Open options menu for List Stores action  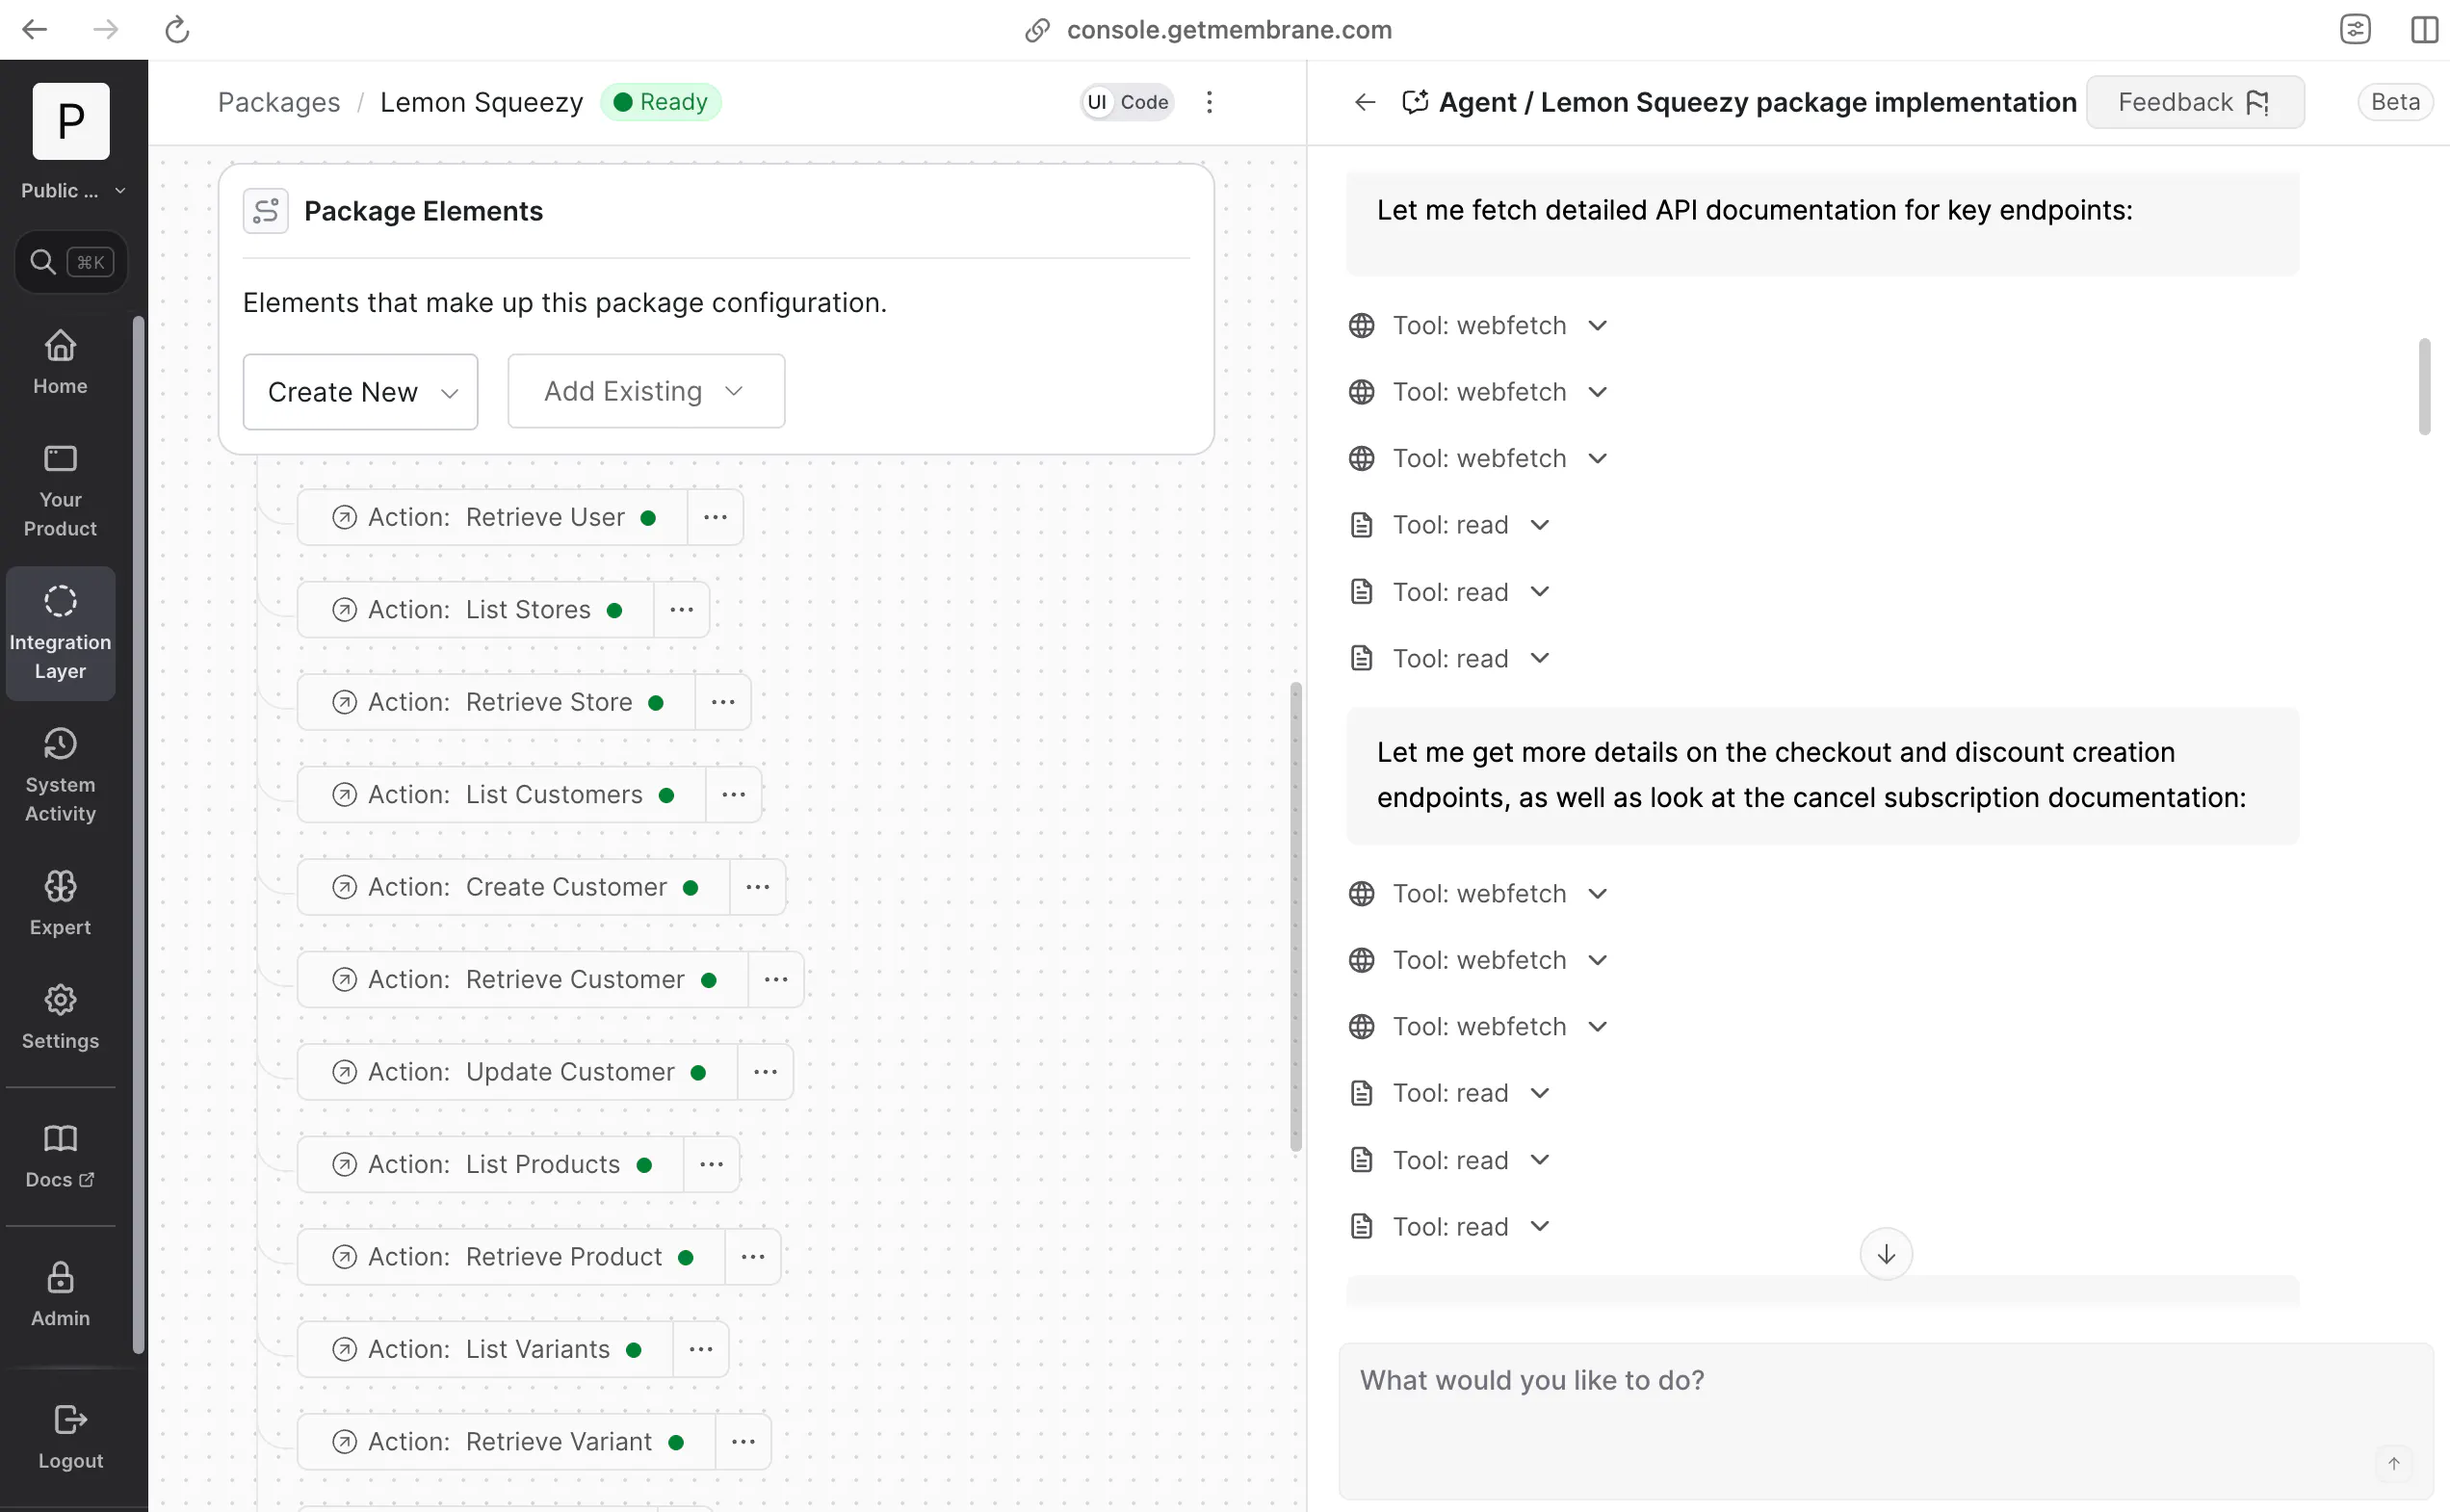pyautogui.click(x=682, y=610)
